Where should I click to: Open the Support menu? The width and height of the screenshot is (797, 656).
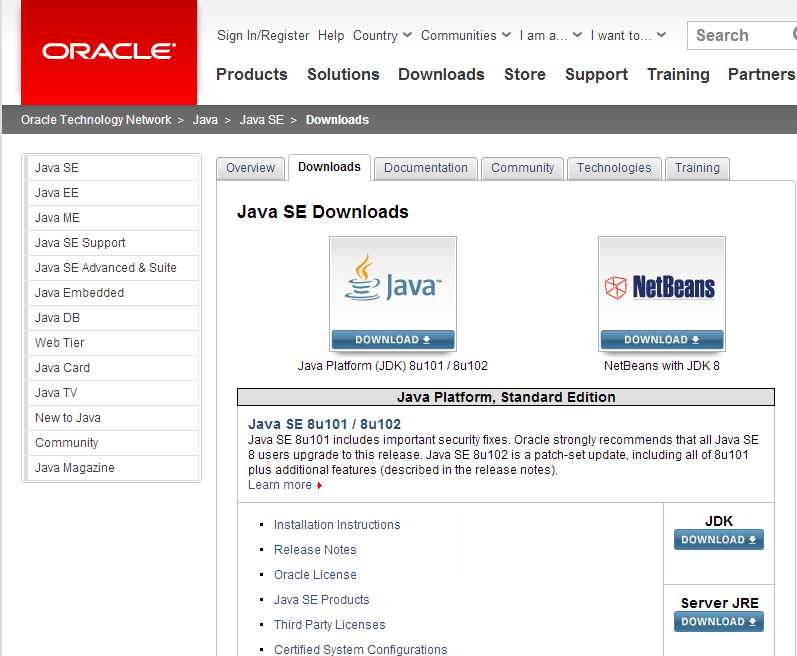click(596, 74)
